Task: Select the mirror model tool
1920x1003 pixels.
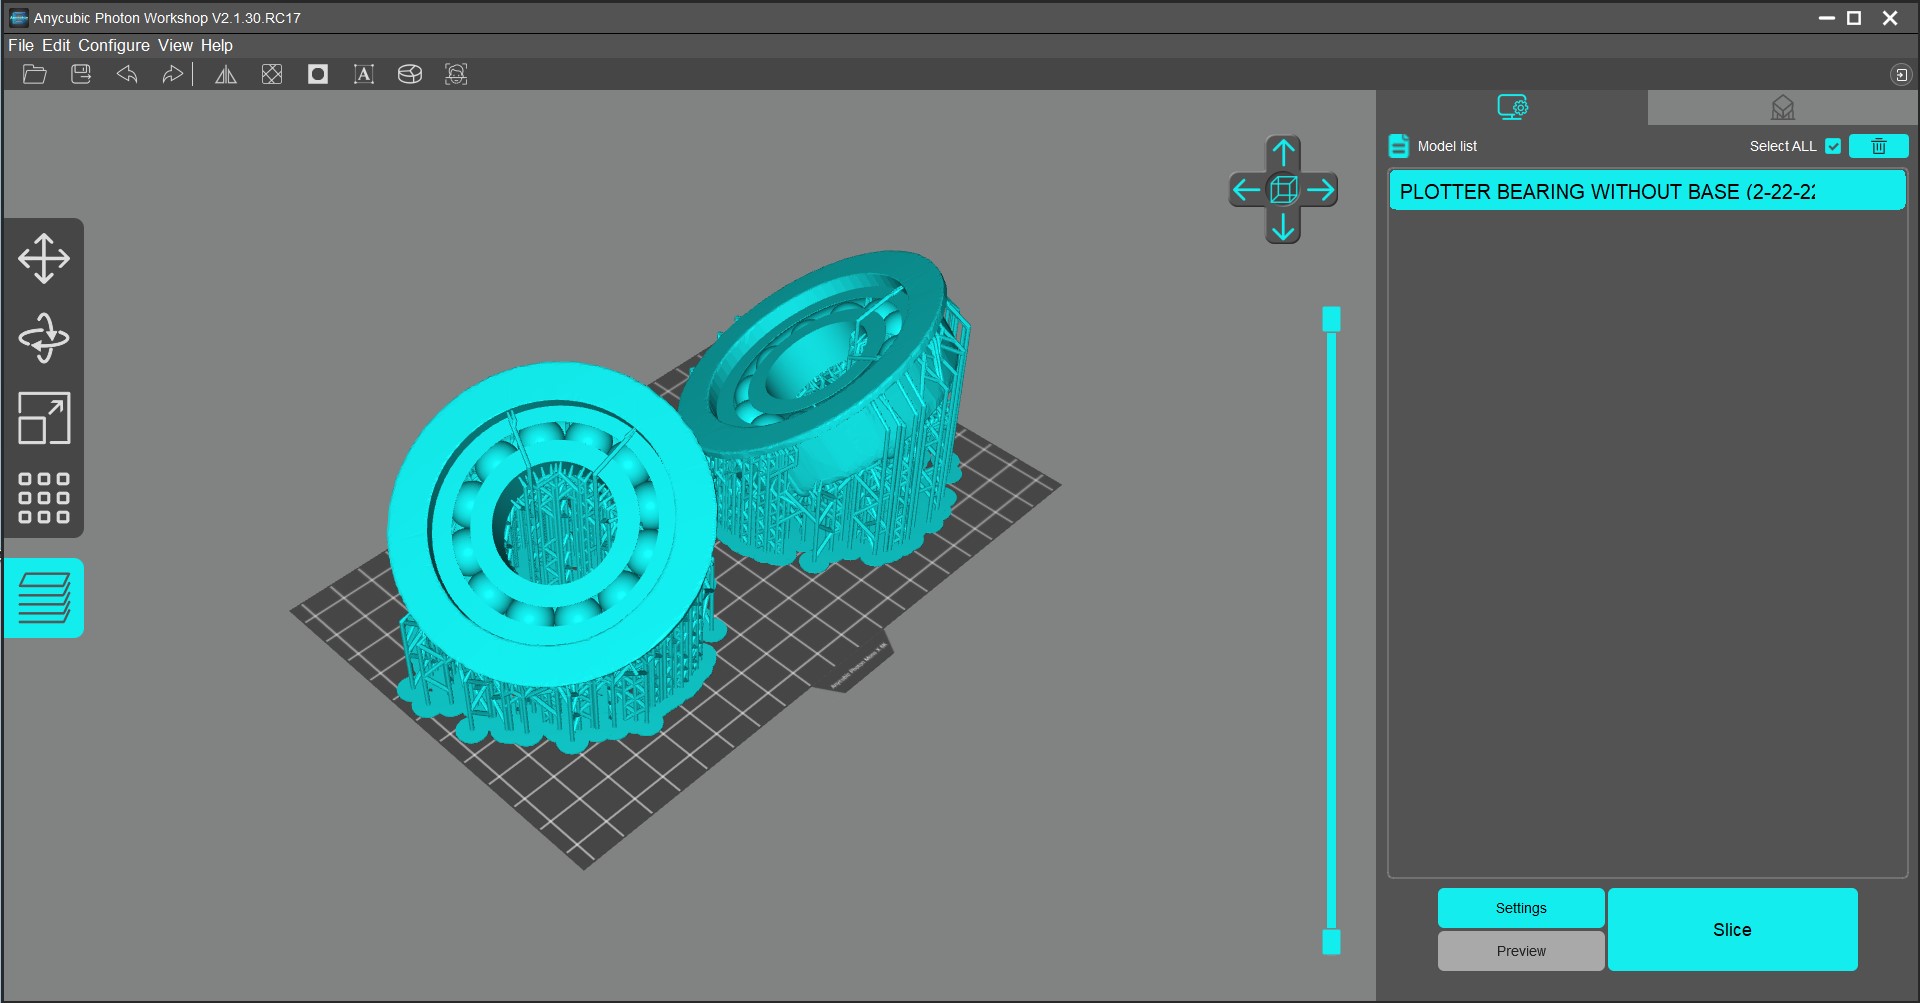Action: pyautogui.click(x=226, y=74)
